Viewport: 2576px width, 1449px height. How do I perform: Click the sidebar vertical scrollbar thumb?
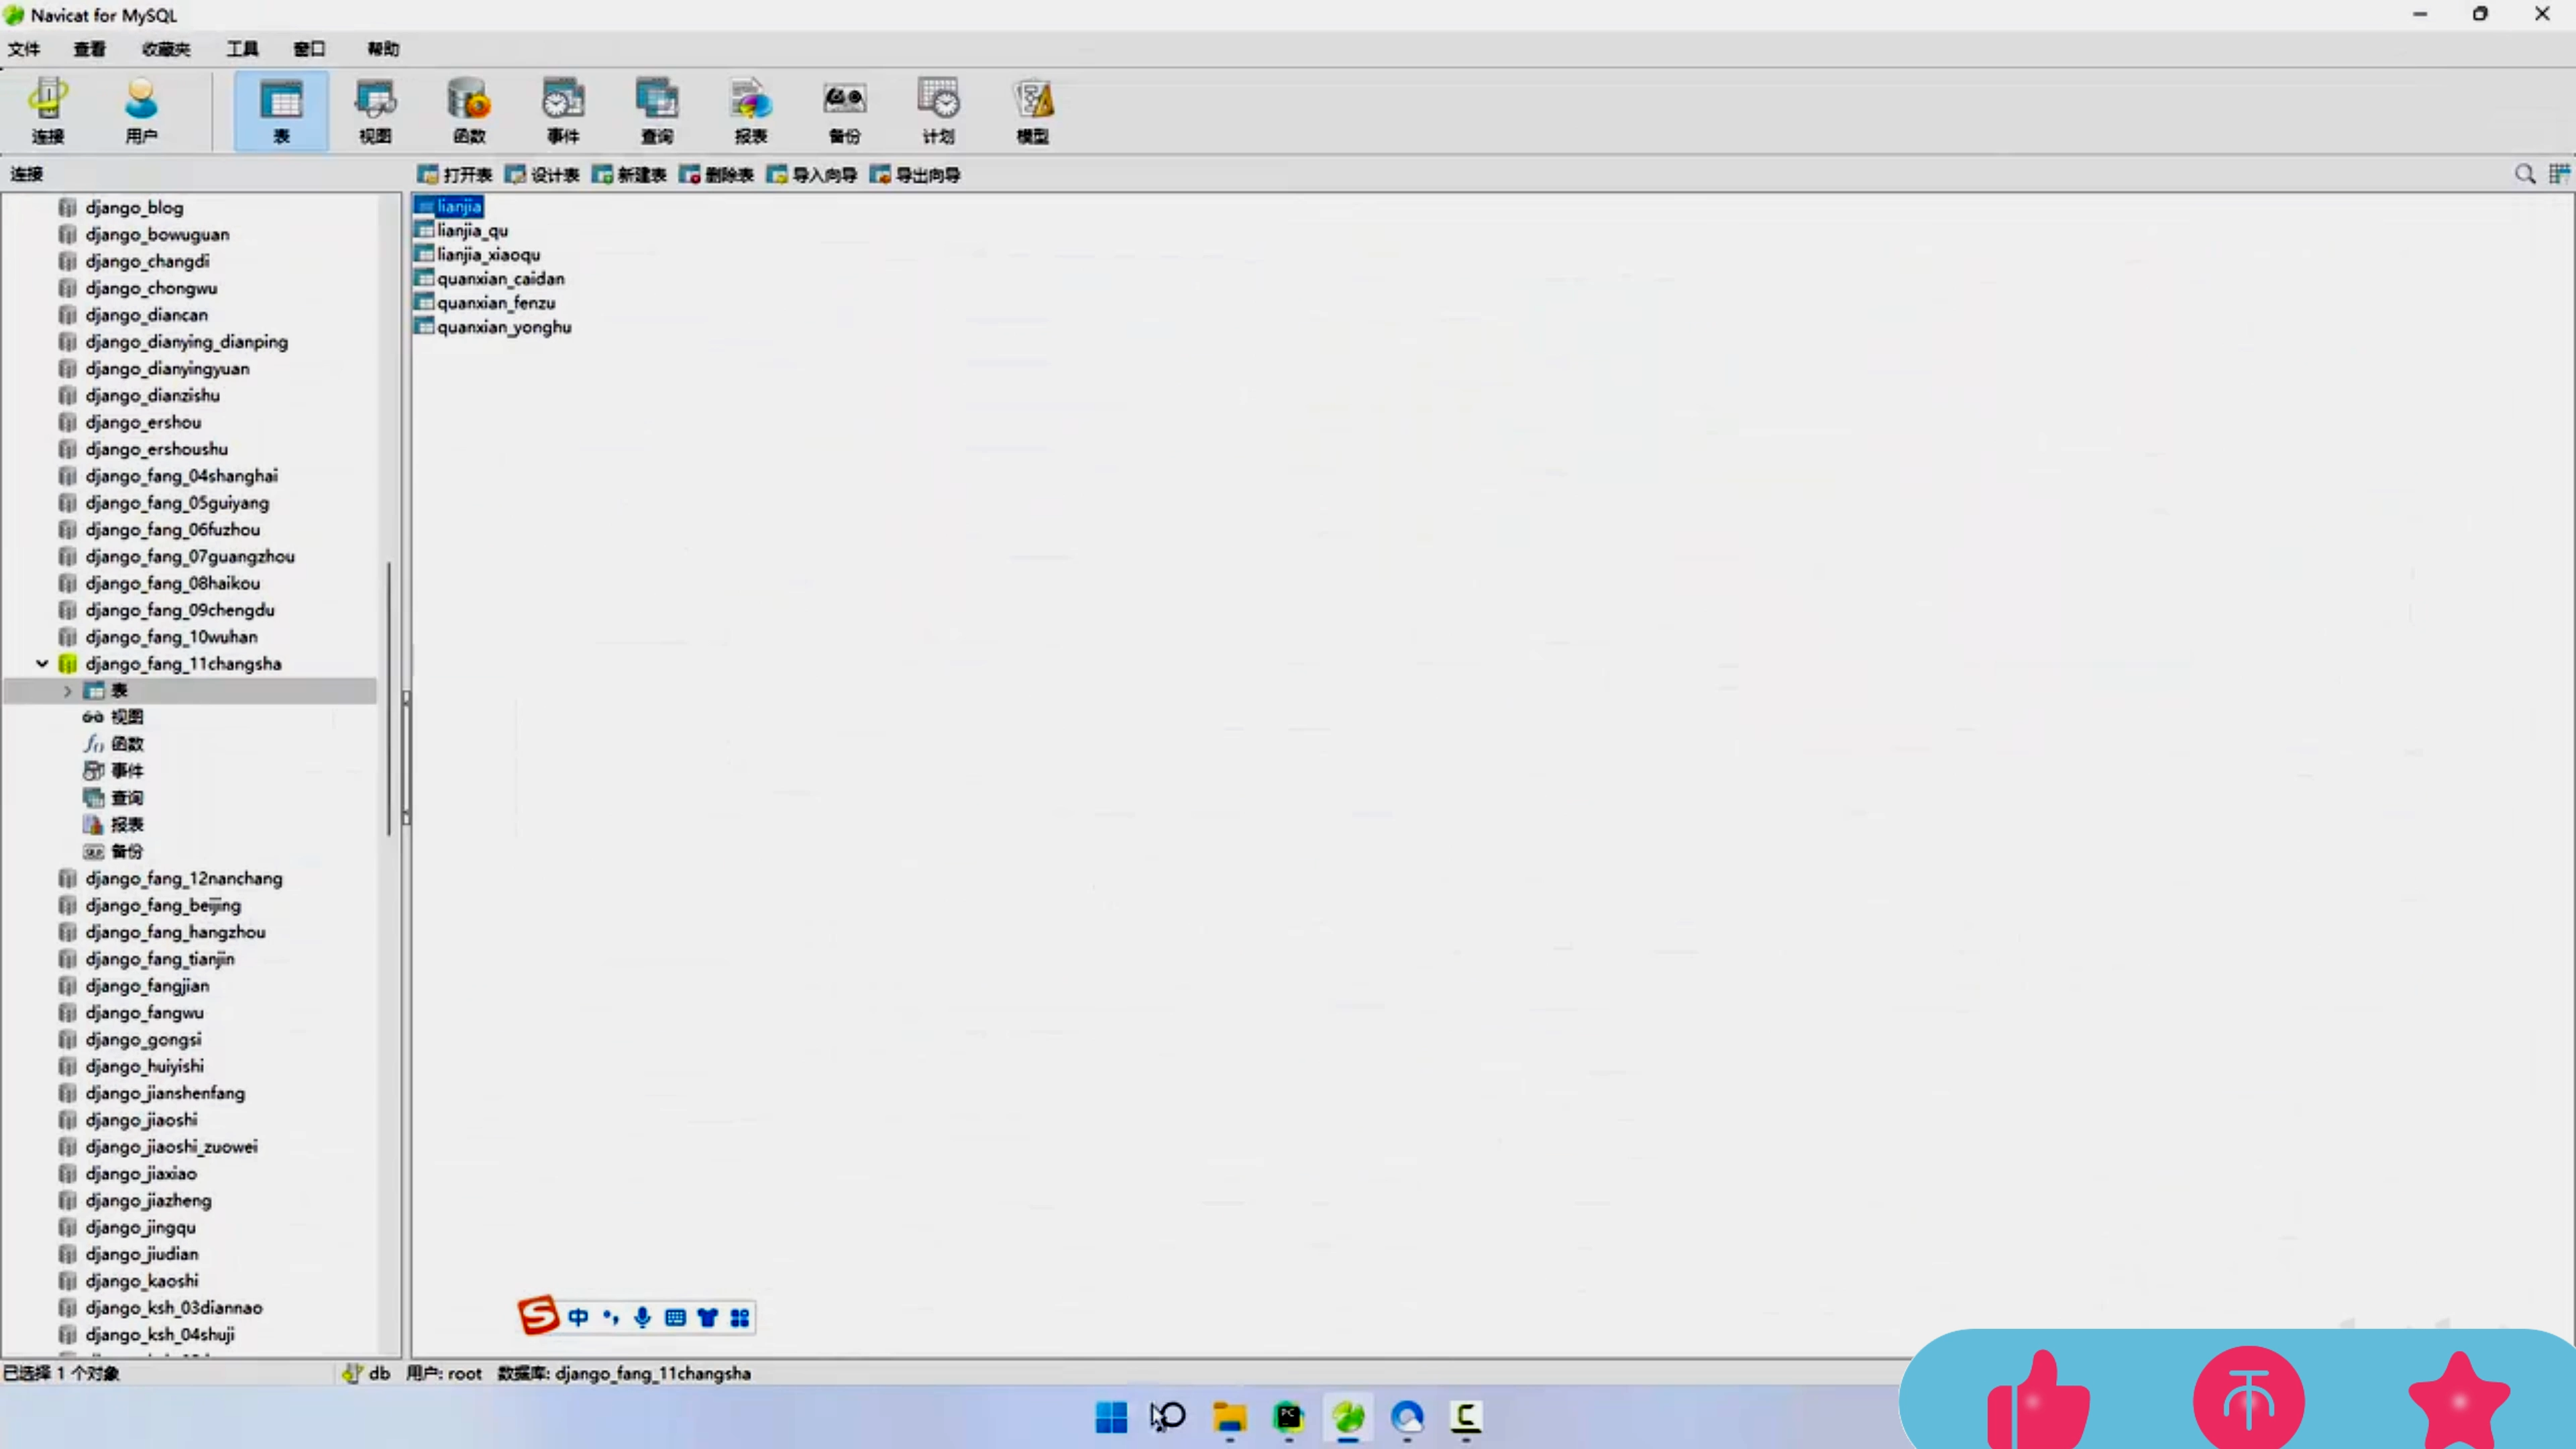coord(388,700)
